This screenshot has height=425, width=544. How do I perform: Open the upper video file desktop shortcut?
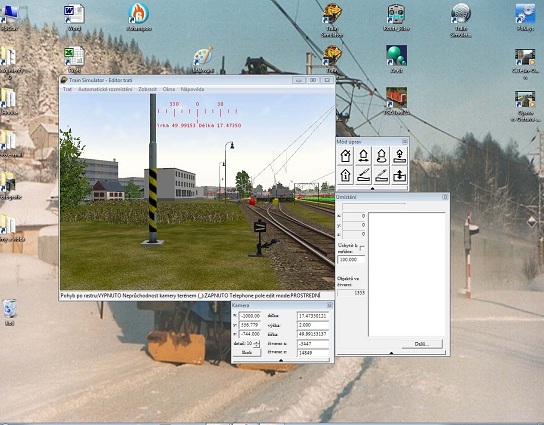pyautogui.click(x=525, y=64)
